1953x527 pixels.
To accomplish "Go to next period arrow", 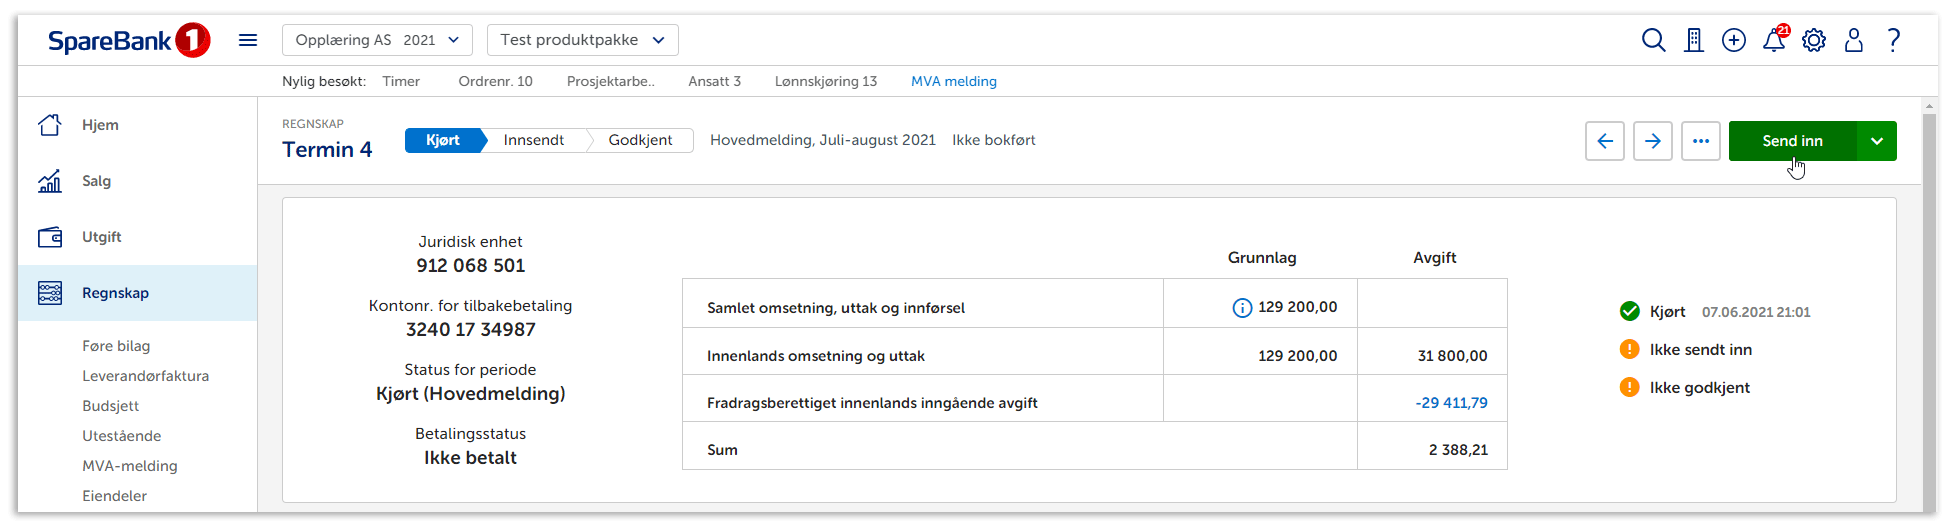I will (1653, 141).
